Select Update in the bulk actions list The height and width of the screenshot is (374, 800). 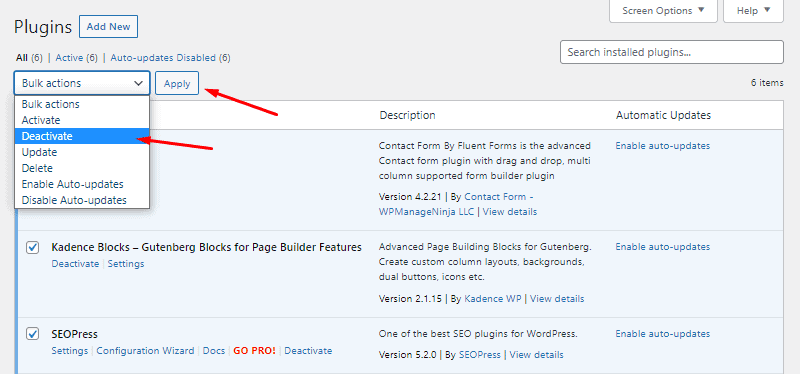pos(82,152)
